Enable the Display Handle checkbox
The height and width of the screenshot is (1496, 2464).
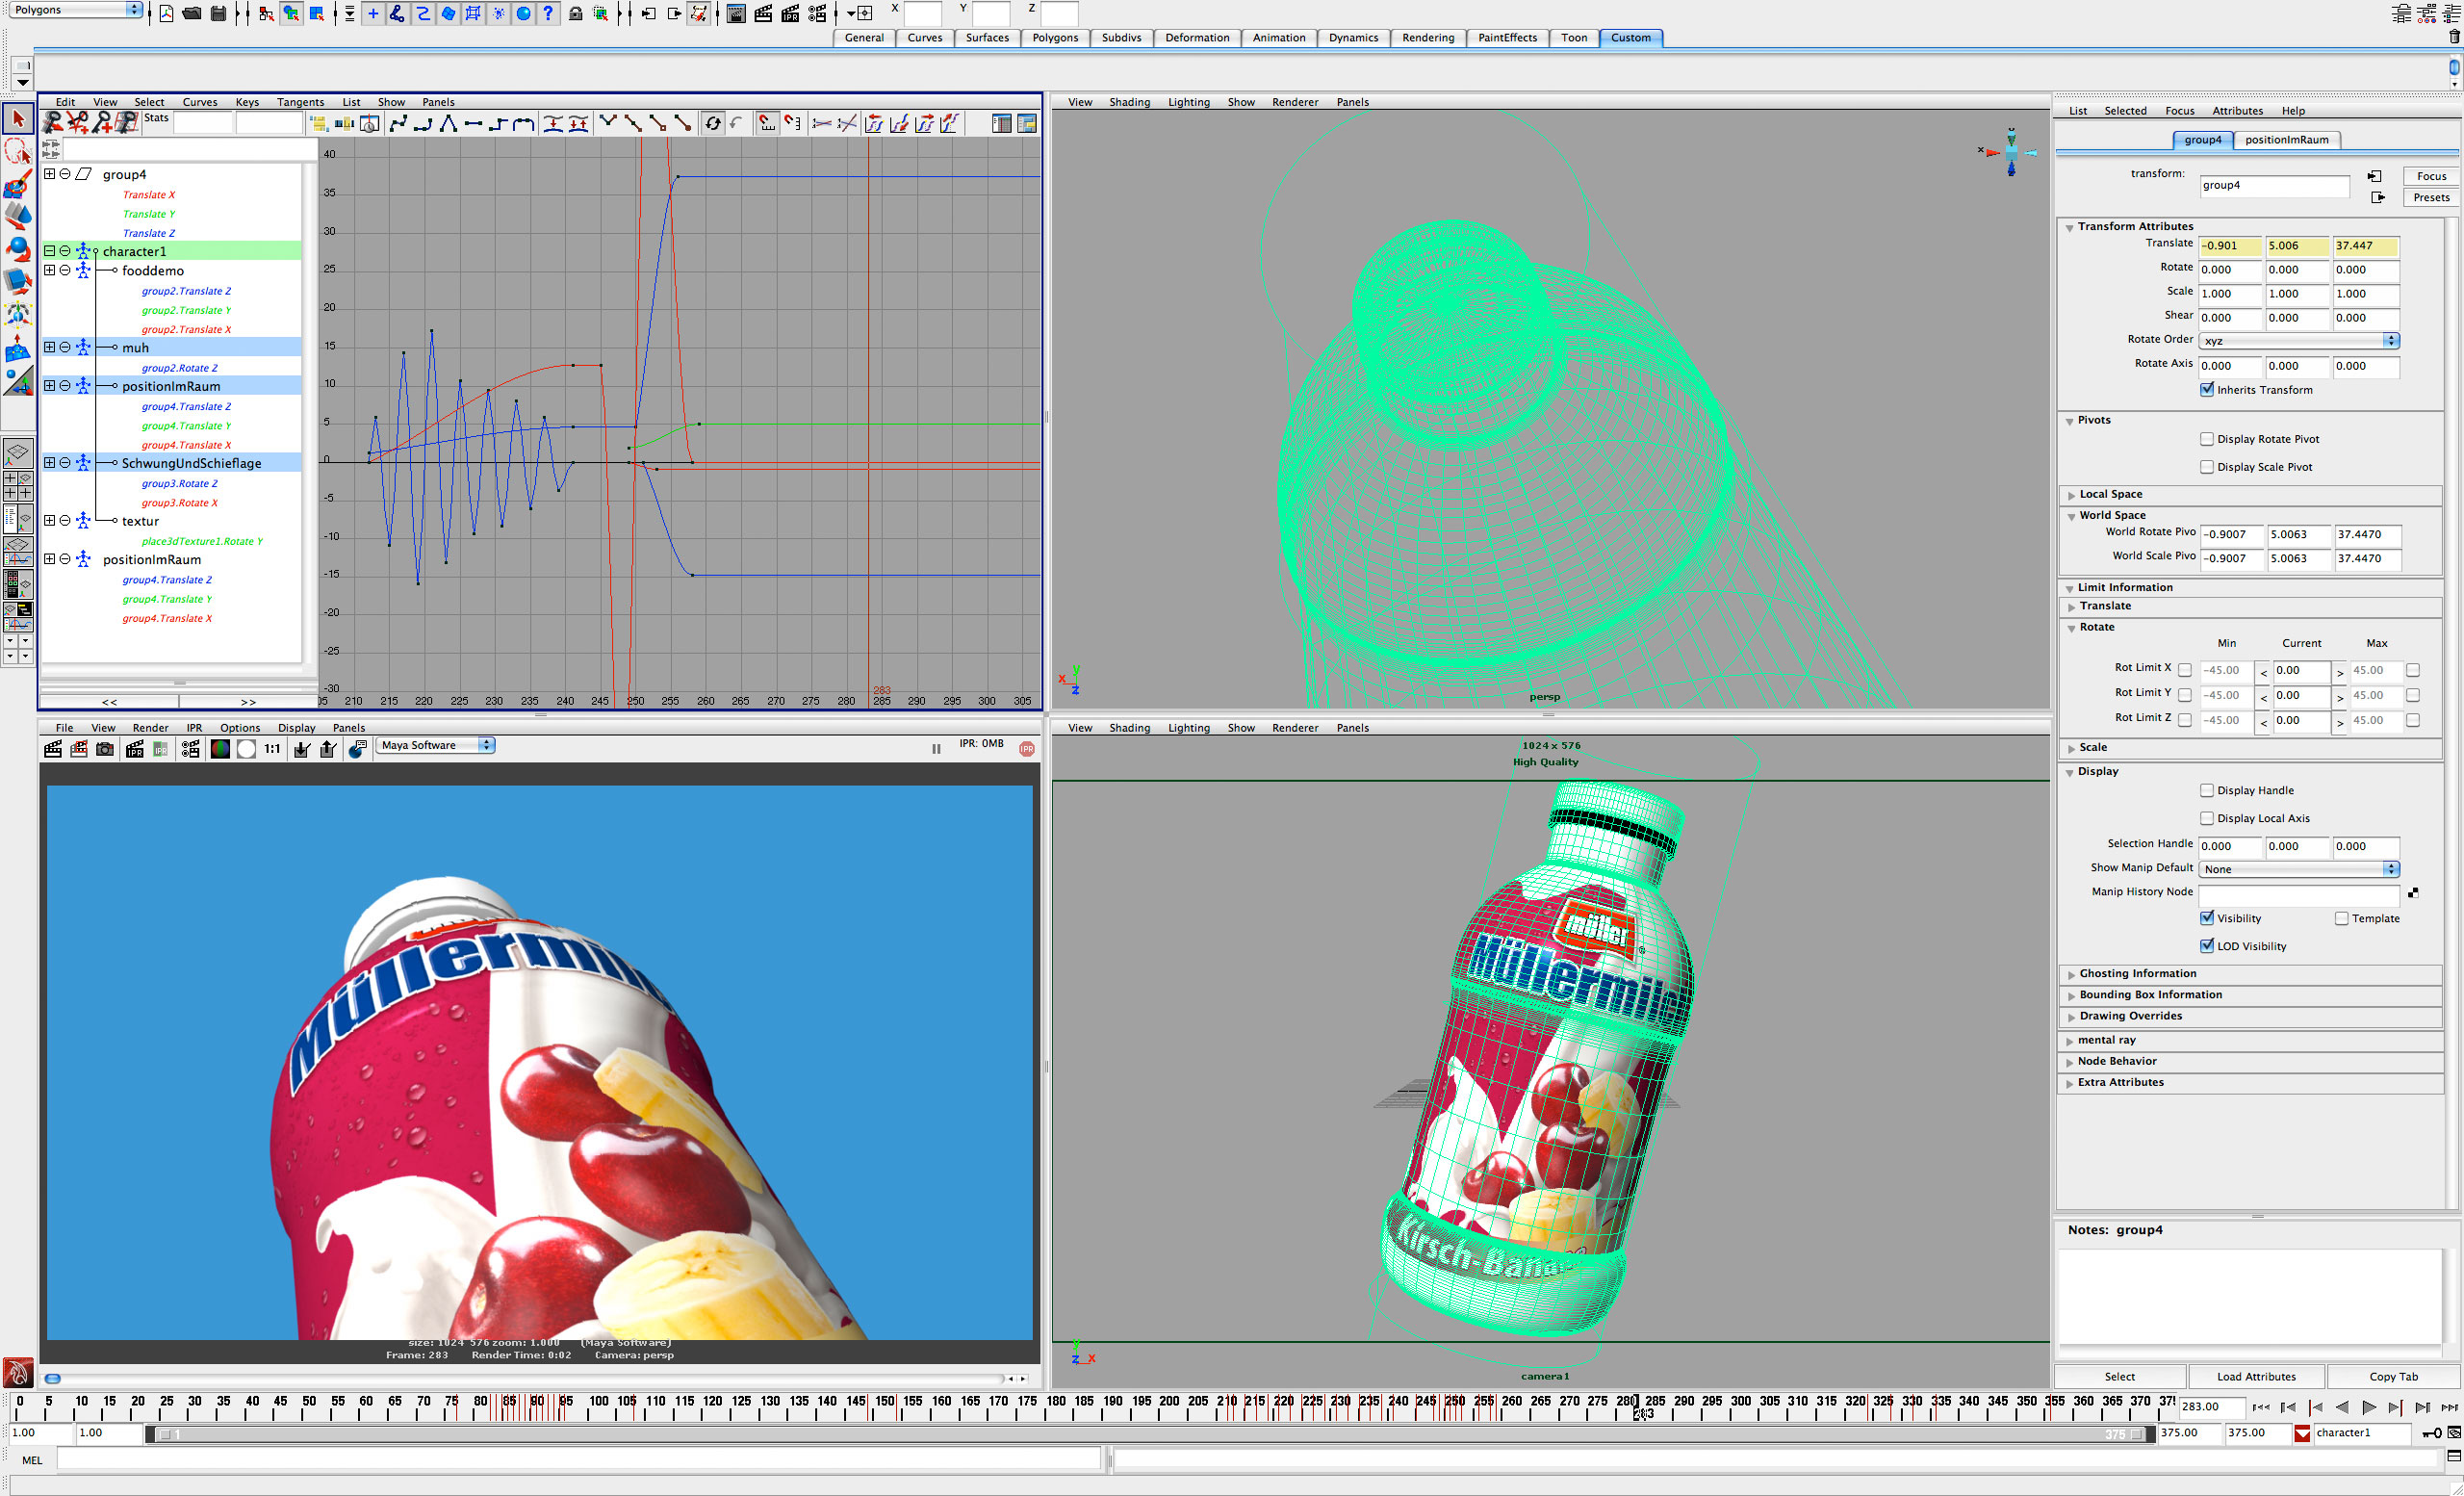2207,791
